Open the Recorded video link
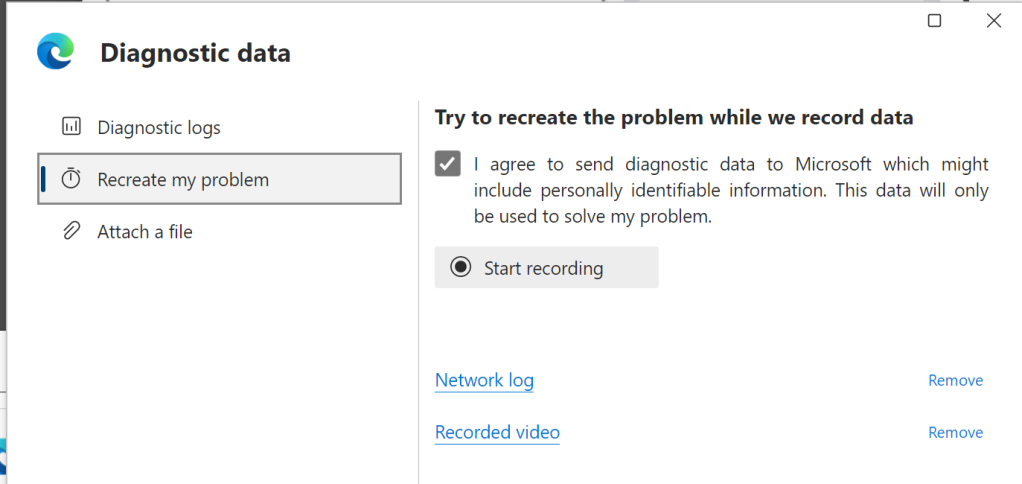 [497, 432]
